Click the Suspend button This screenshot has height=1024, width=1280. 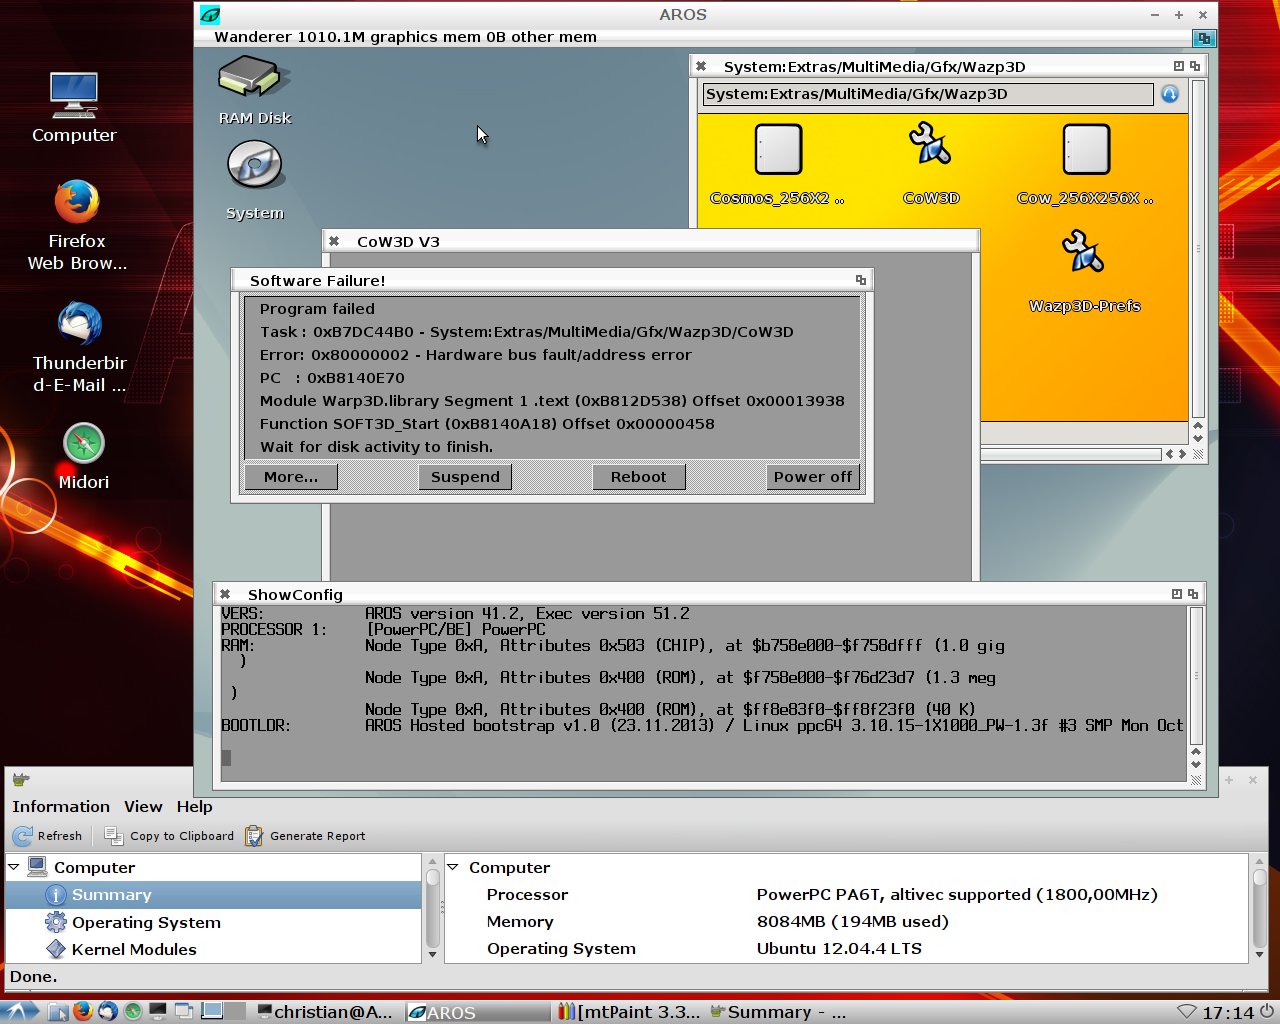pyautogui.click(x=465, y=477)
